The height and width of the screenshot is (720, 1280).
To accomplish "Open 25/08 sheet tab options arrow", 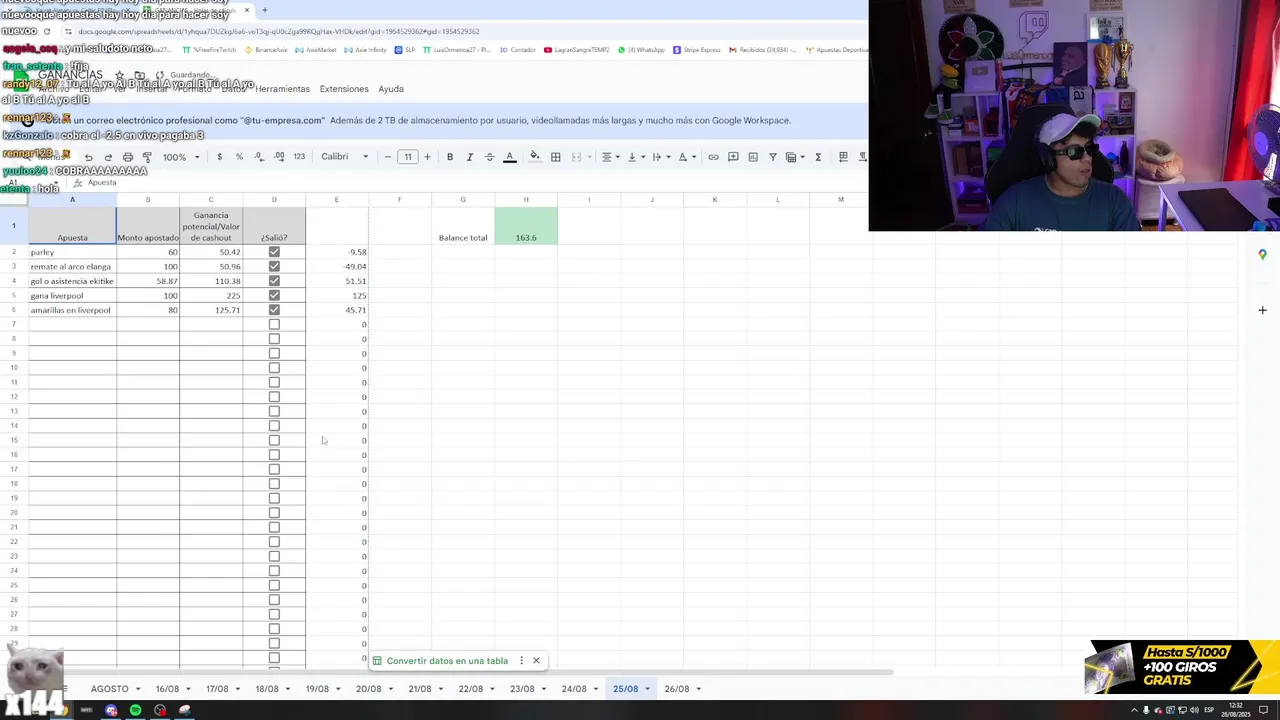I will tap(647, 689).
